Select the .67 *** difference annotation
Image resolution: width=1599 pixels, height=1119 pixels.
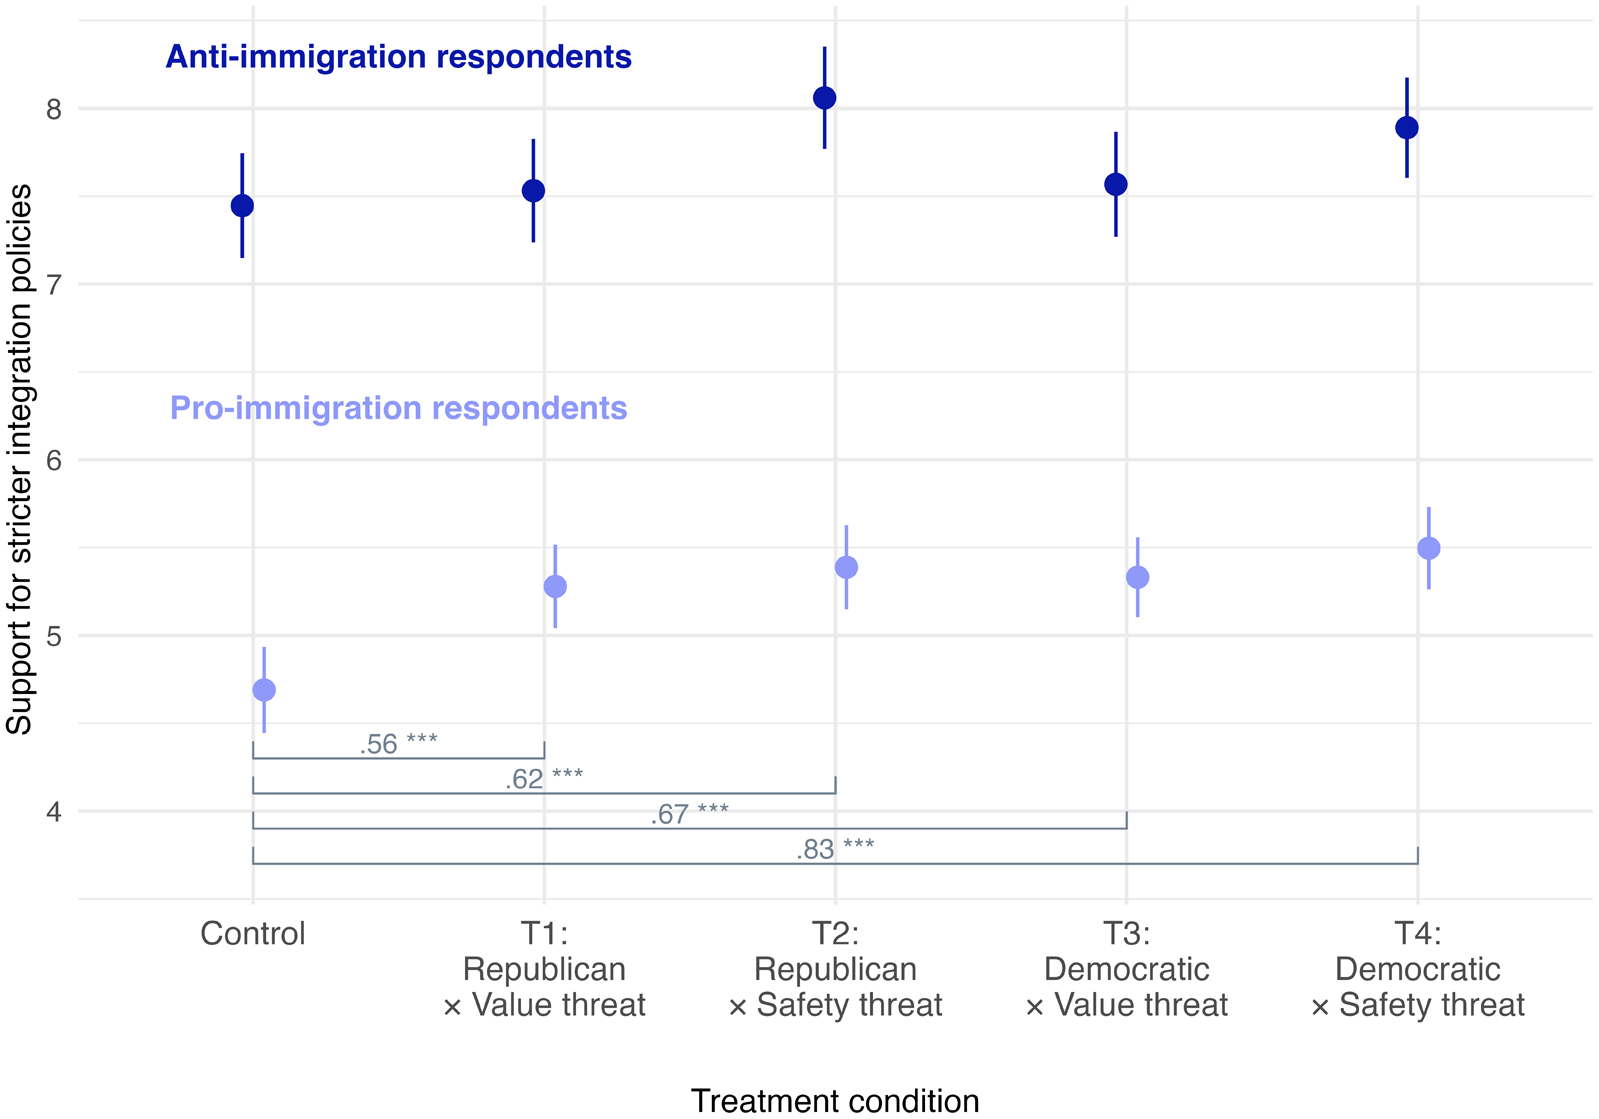[x=689, y=814]
